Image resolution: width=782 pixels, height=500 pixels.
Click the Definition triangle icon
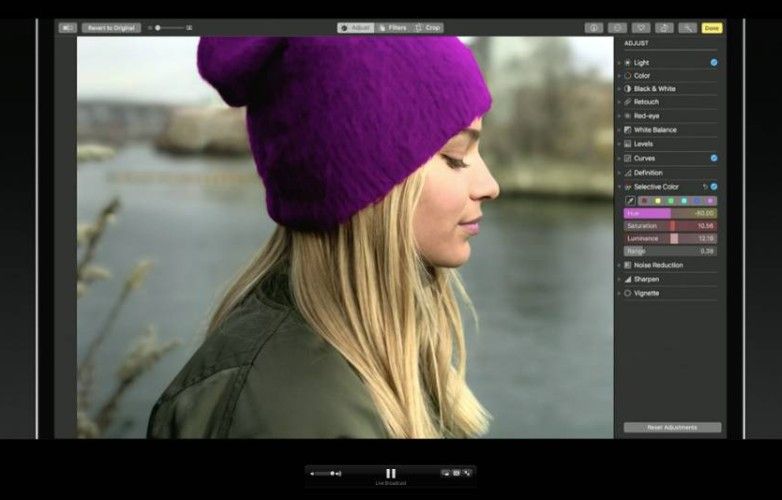click(627, 173)
